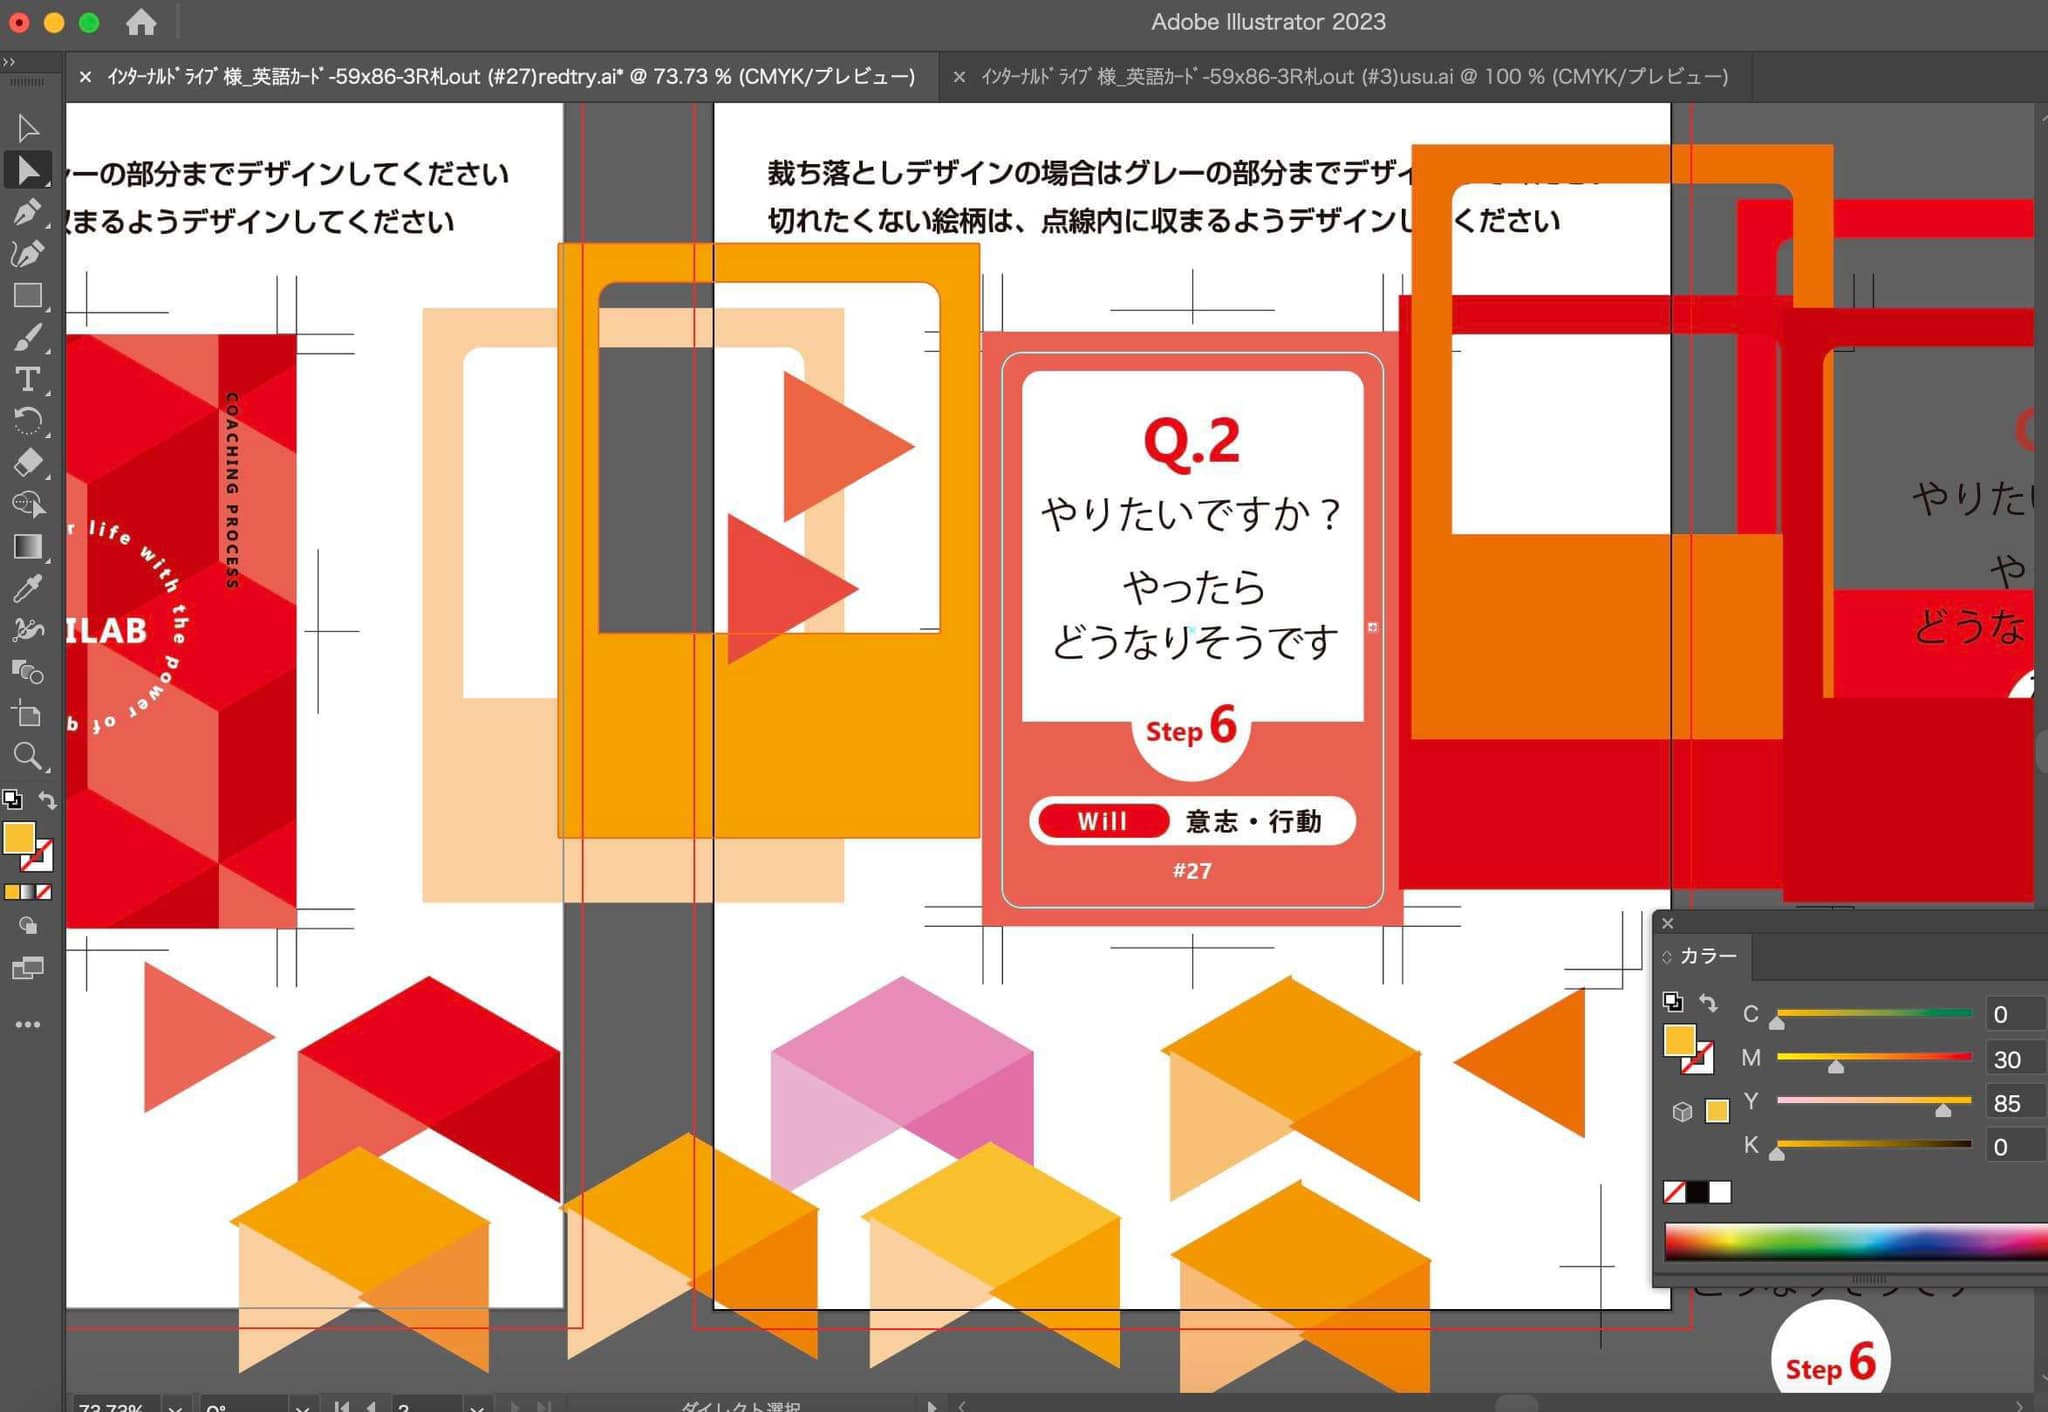Select the Gradient tool
Screen dimensions: 2048x1412
tap(27, 547)
